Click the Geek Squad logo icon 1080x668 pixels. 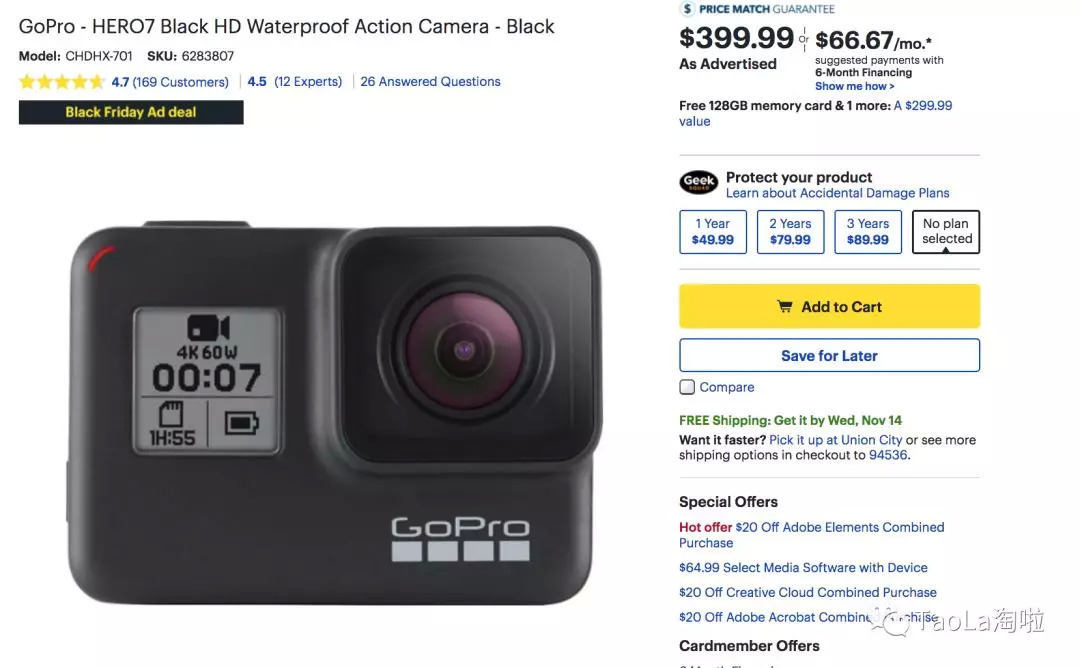coord(698,183)
